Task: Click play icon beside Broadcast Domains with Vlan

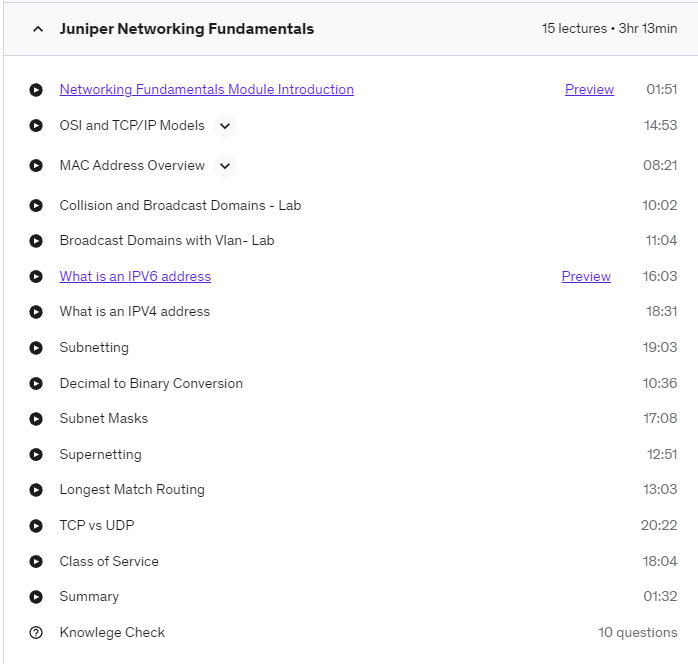Action: coord(36,241)
